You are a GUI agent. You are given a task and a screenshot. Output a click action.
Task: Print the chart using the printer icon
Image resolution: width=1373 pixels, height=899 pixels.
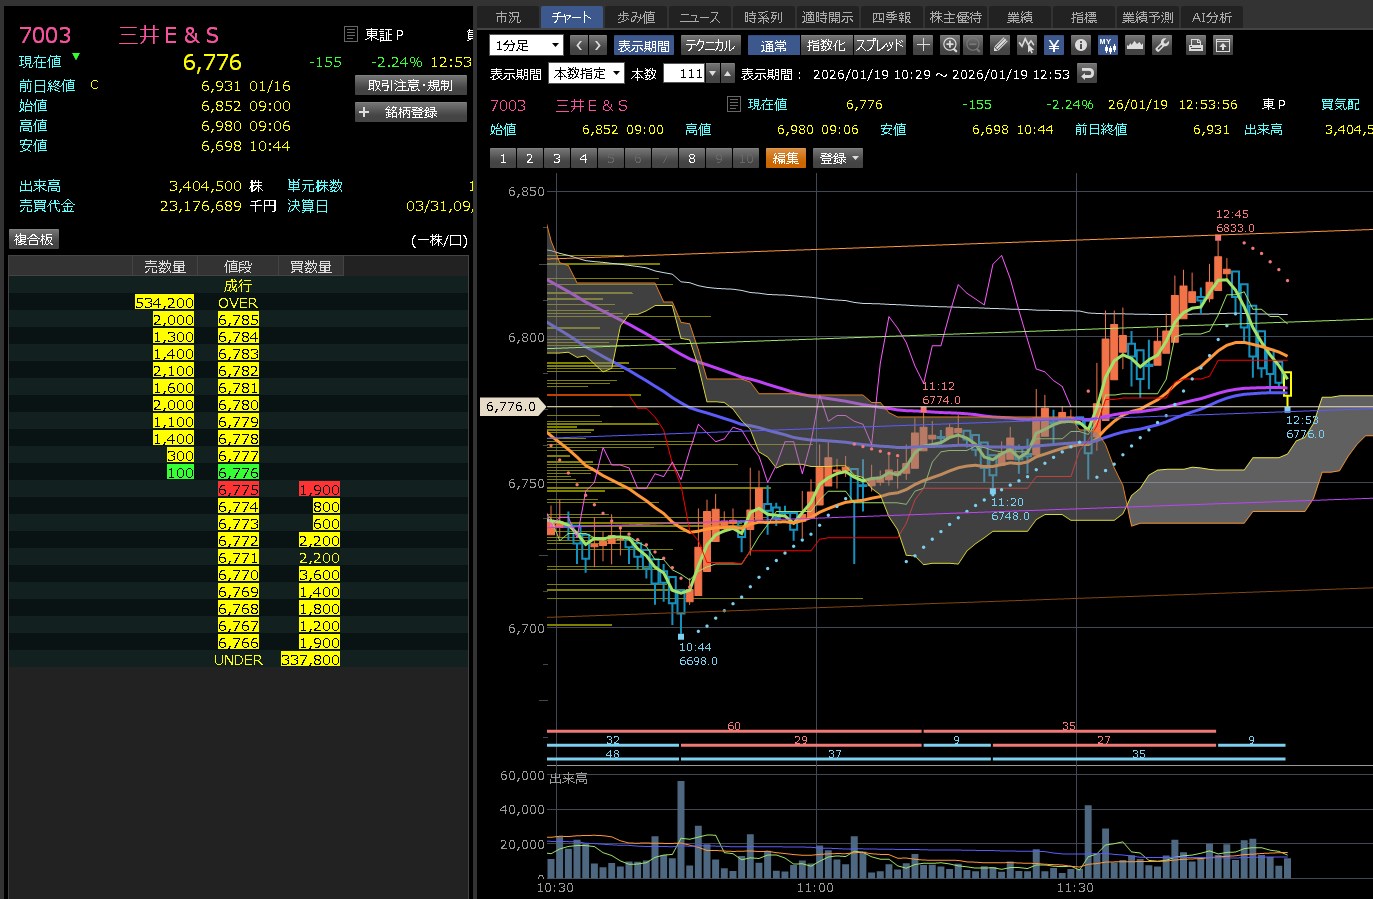pos(1195,45)
